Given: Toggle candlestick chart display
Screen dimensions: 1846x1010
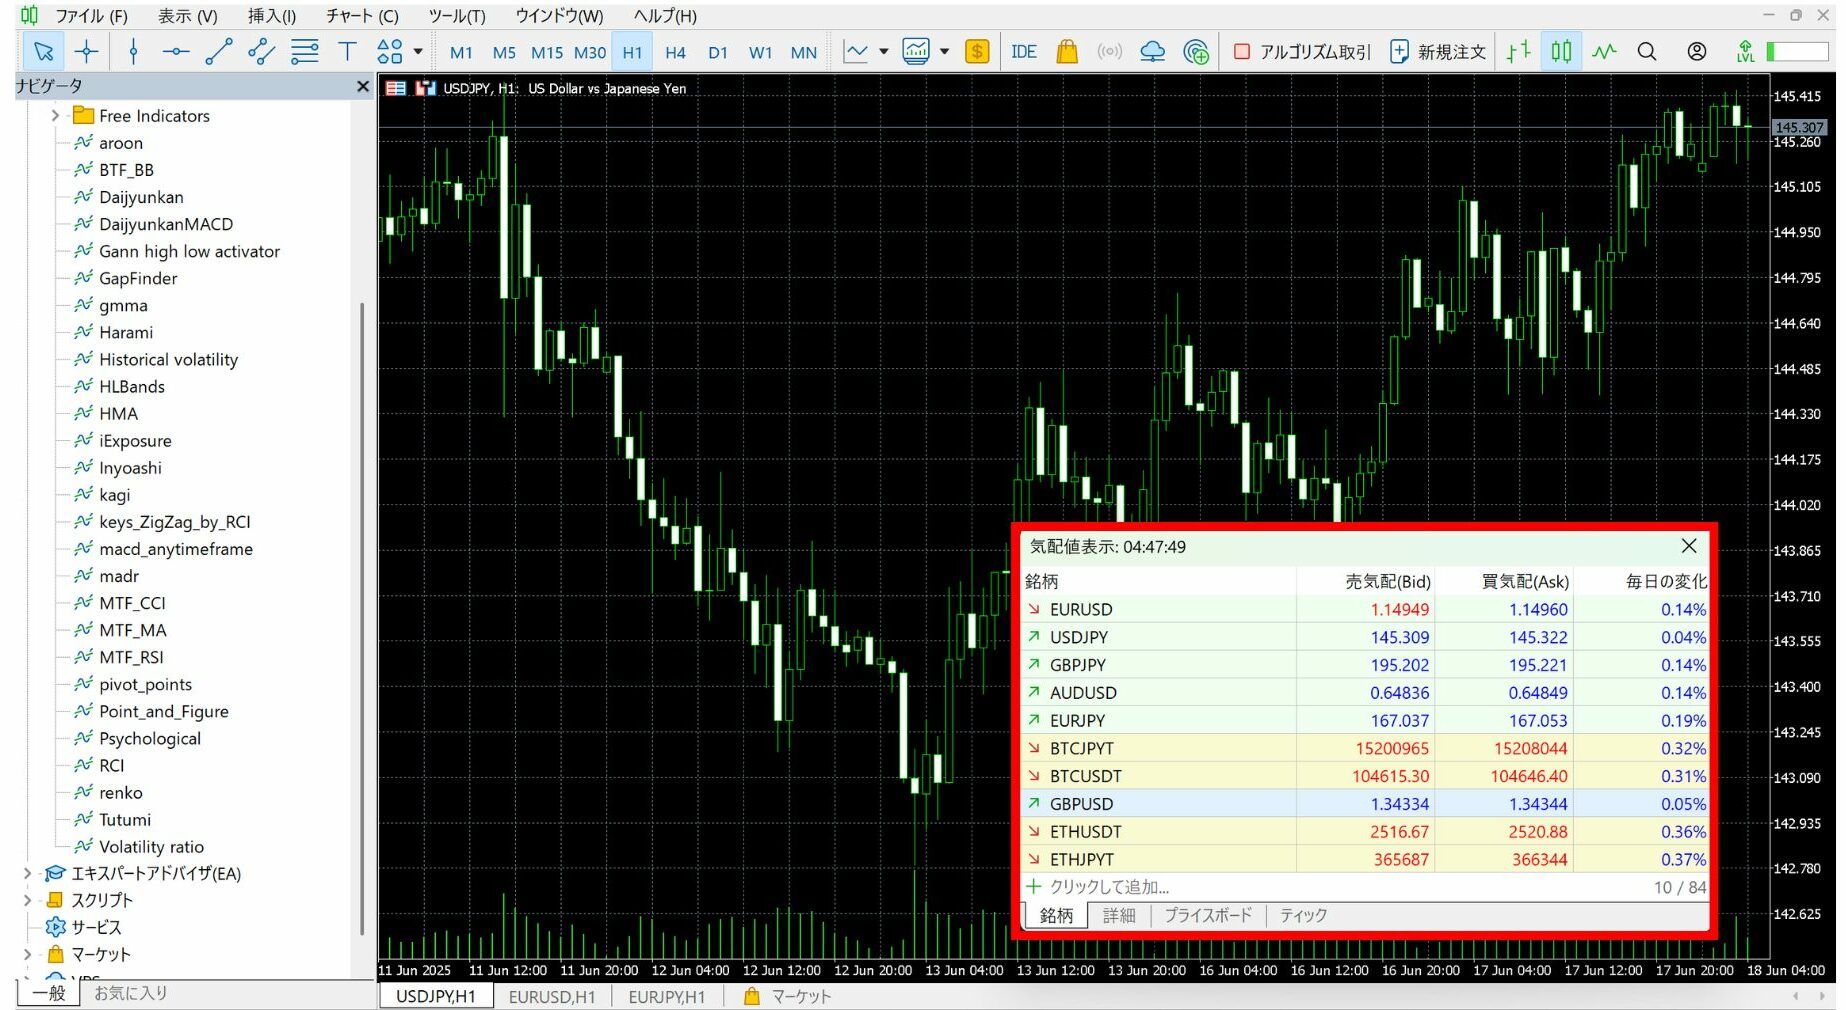Looking at the screenshot, I should click(x=1561, y=52).
